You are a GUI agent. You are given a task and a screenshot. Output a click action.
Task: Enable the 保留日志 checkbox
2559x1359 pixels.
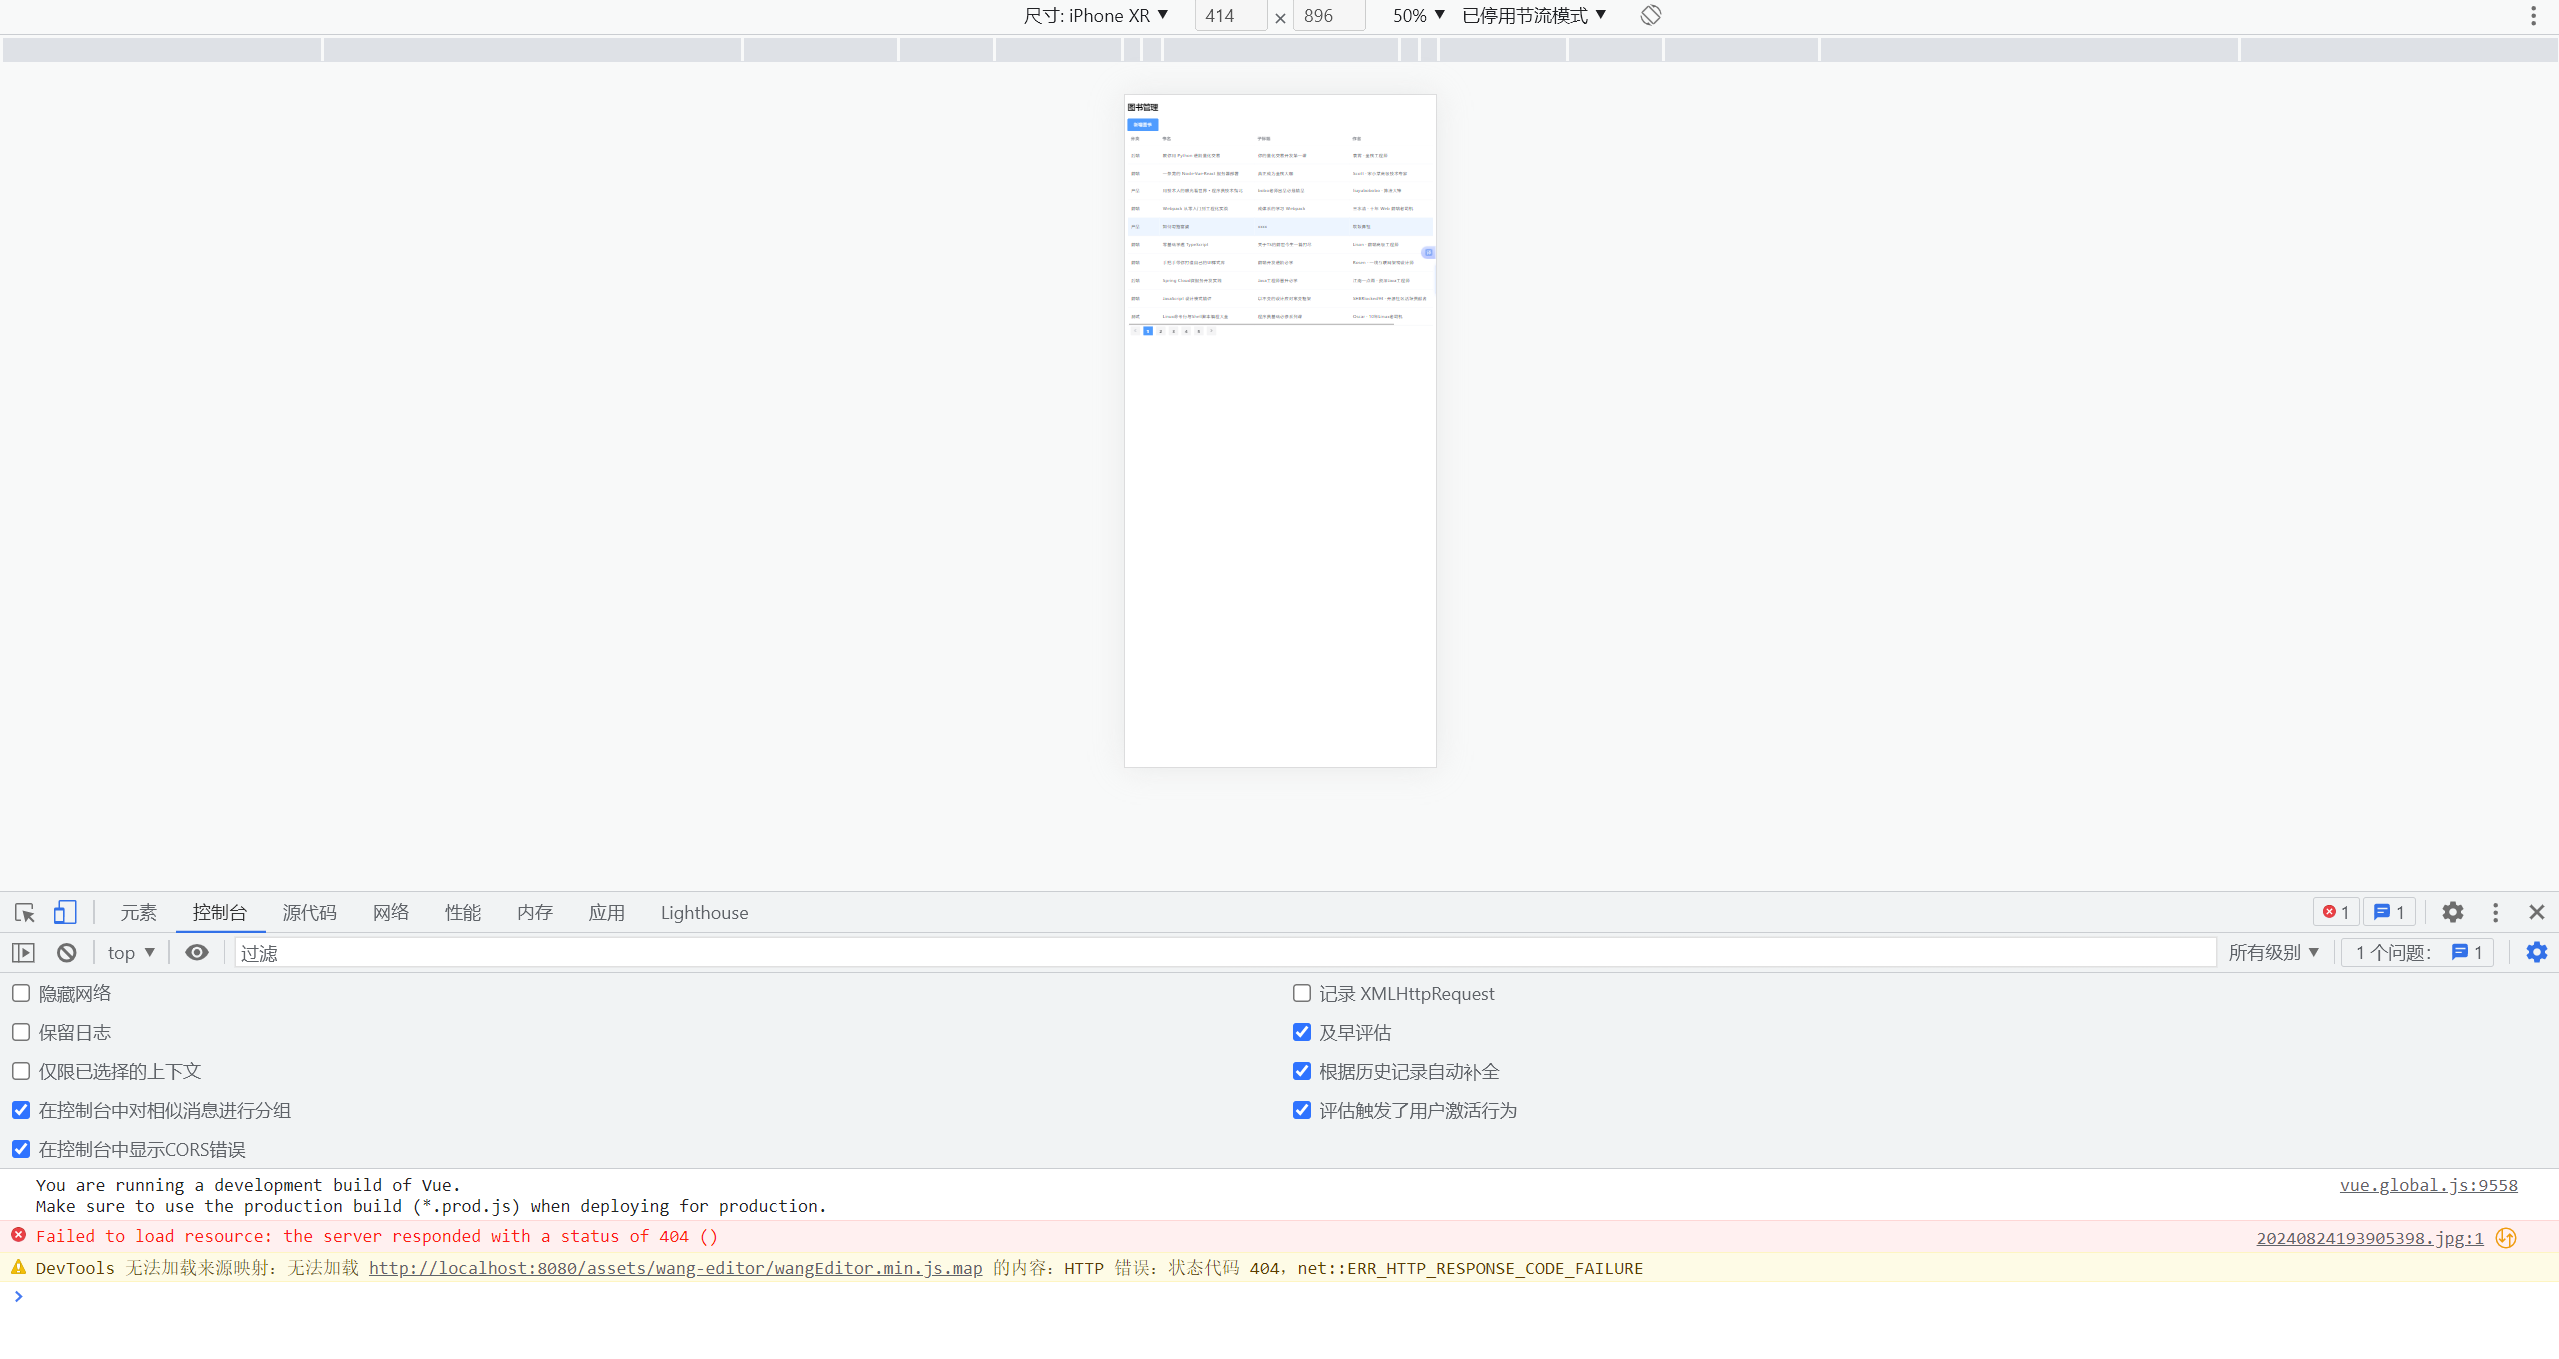click(x=21, y=1032)
